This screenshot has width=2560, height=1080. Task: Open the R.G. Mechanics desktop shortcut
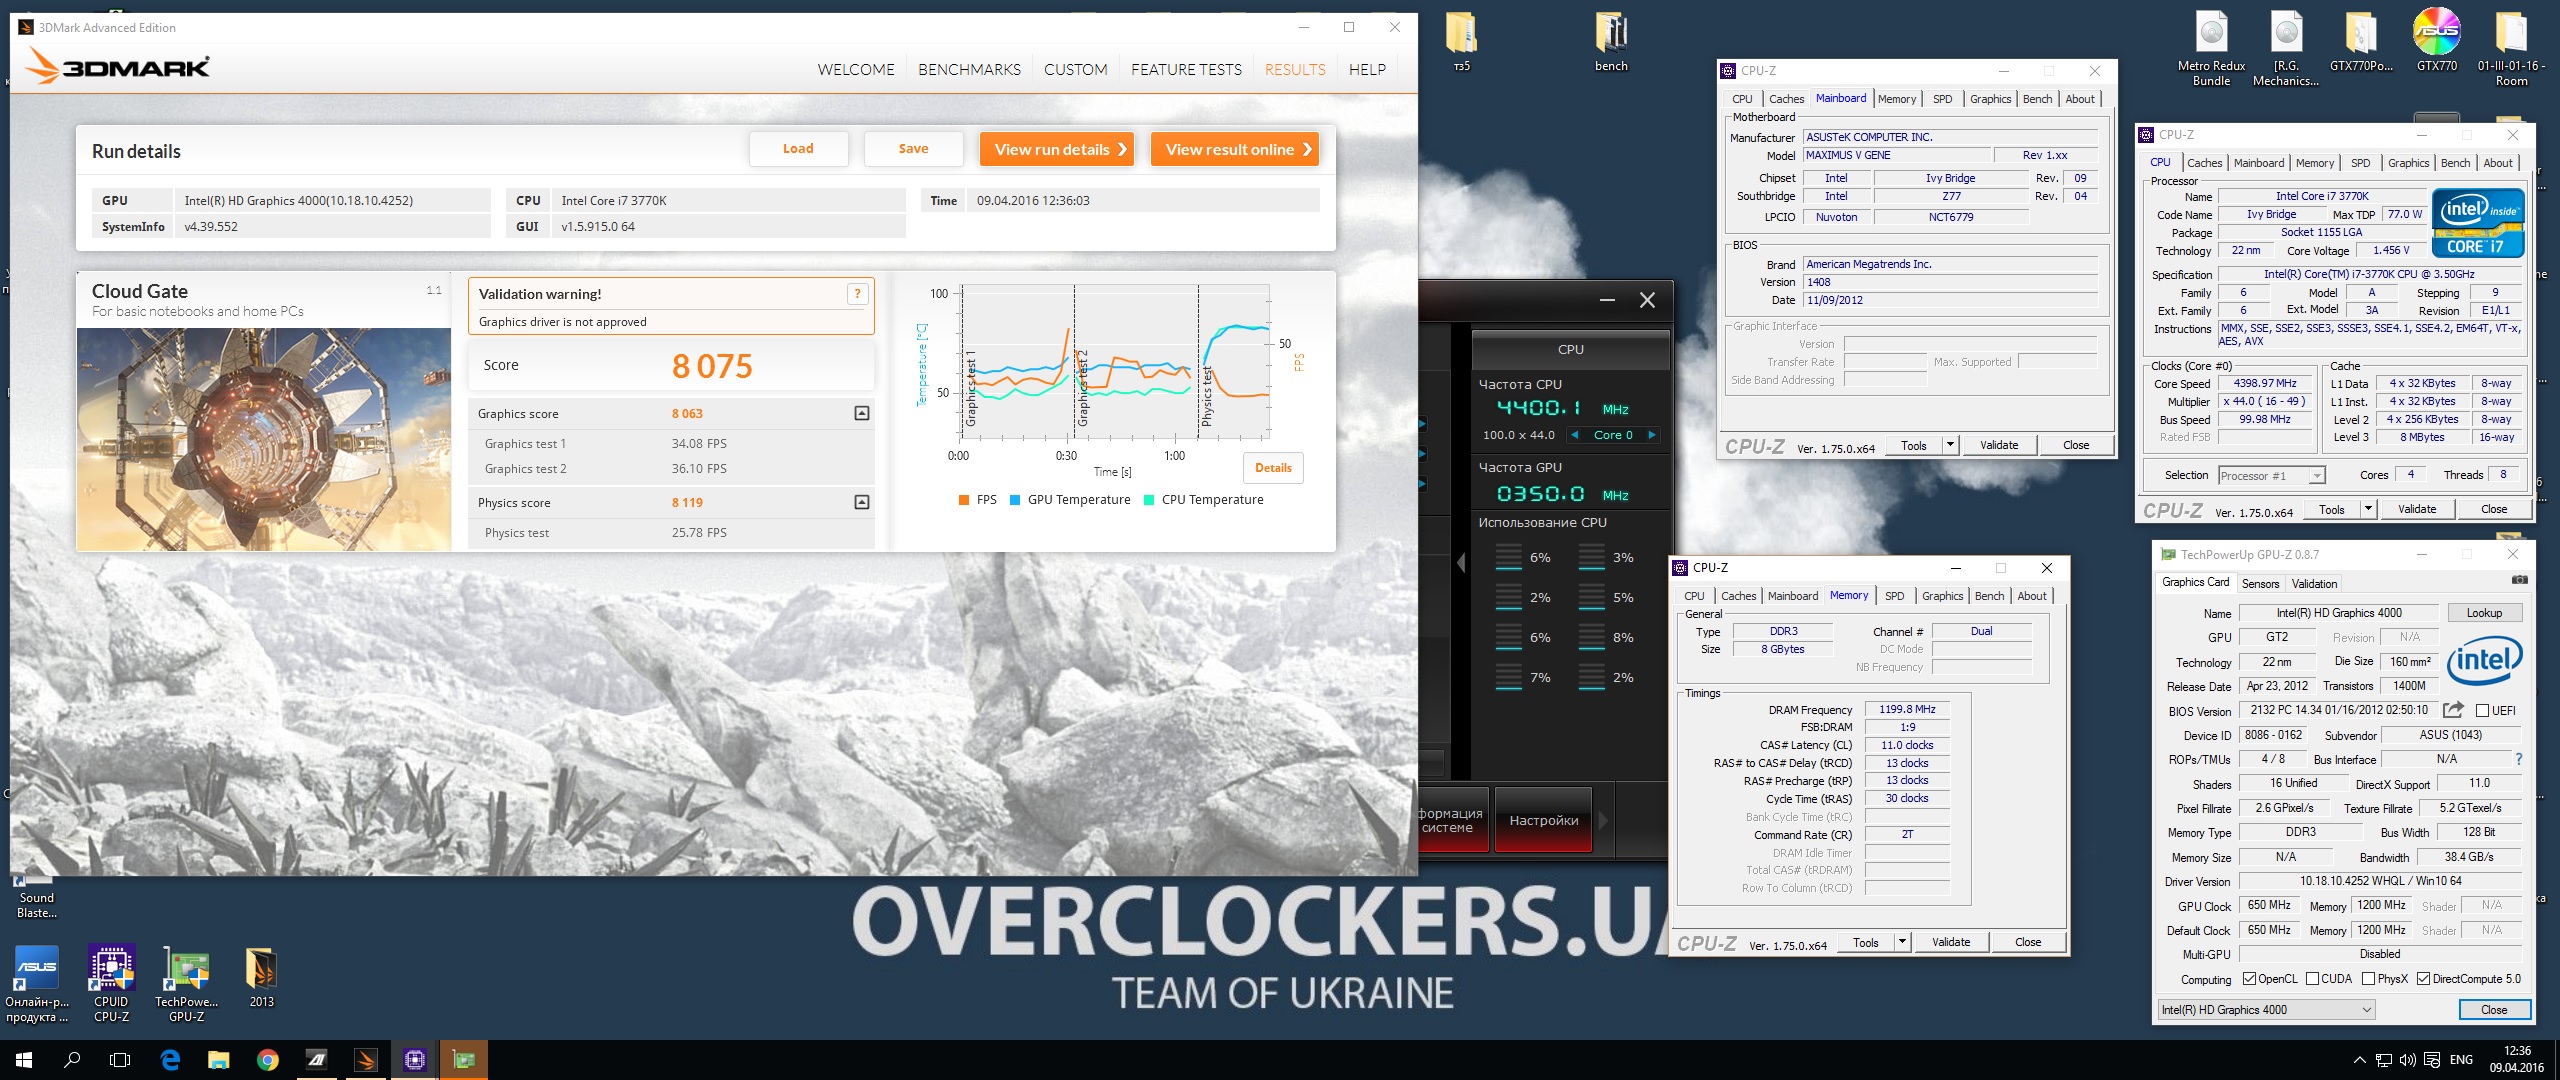tap(2286, 47)
